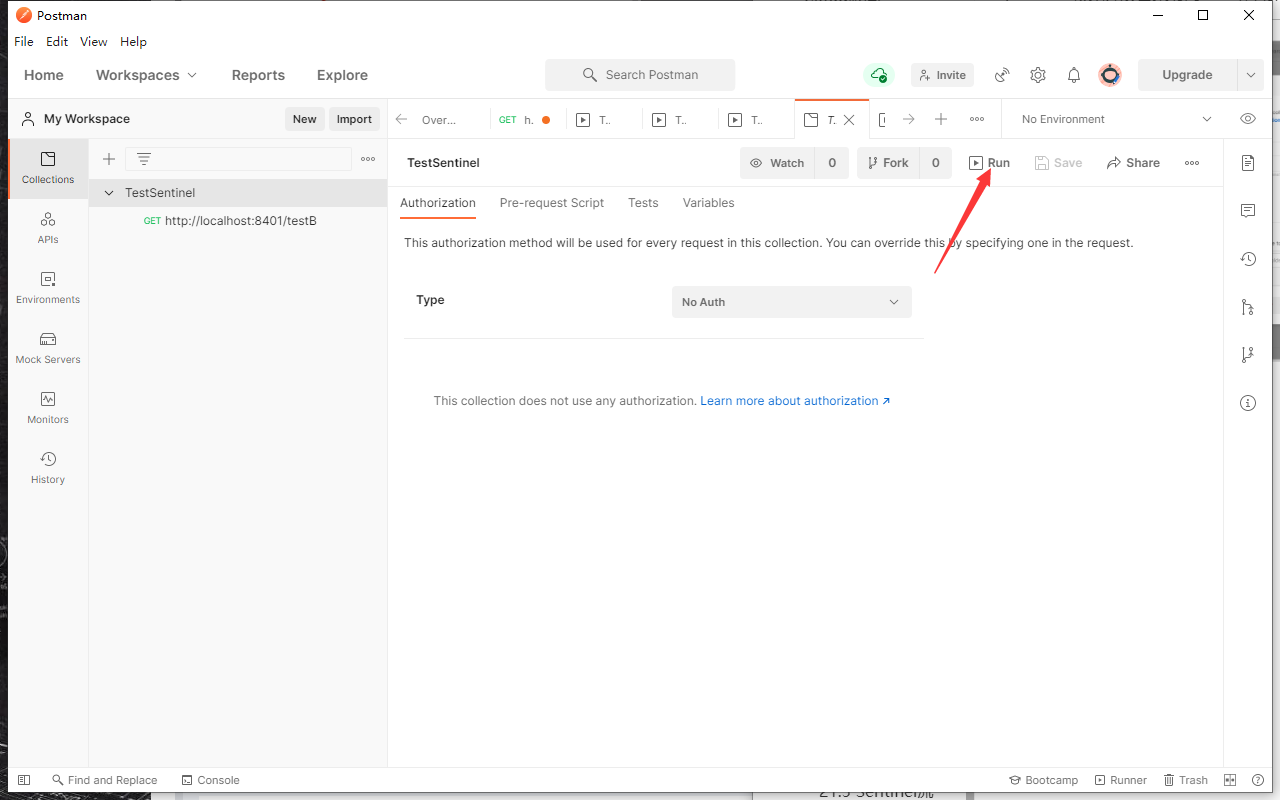The width and height of the screenshot is (1280, 800).
Task: Switch to the Pre-request Script tab
Action: click(551, 203)
